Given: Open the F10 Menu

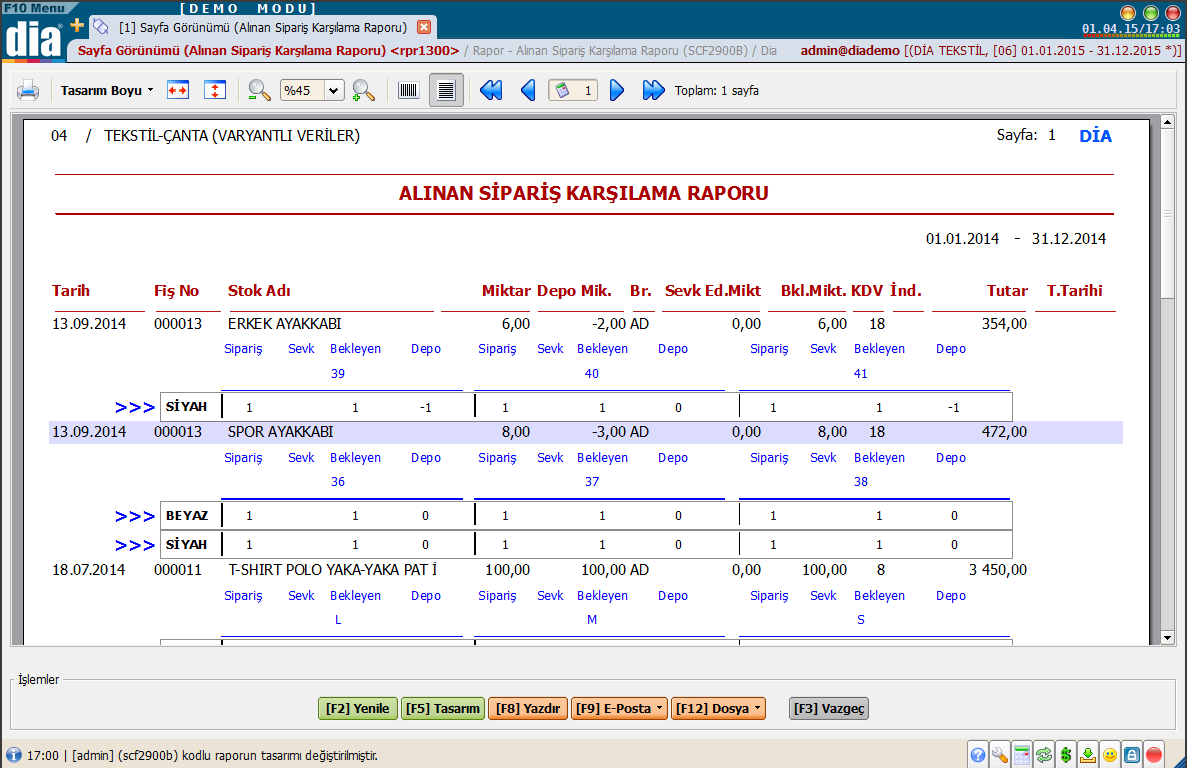Looking at the screenshot, I should pos(35,8).
